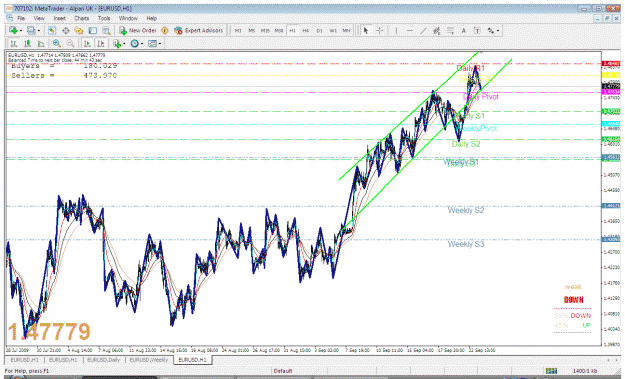Screen dimensions: 625x379
Task: Open the Data Window icon
Action: [65, 30]
